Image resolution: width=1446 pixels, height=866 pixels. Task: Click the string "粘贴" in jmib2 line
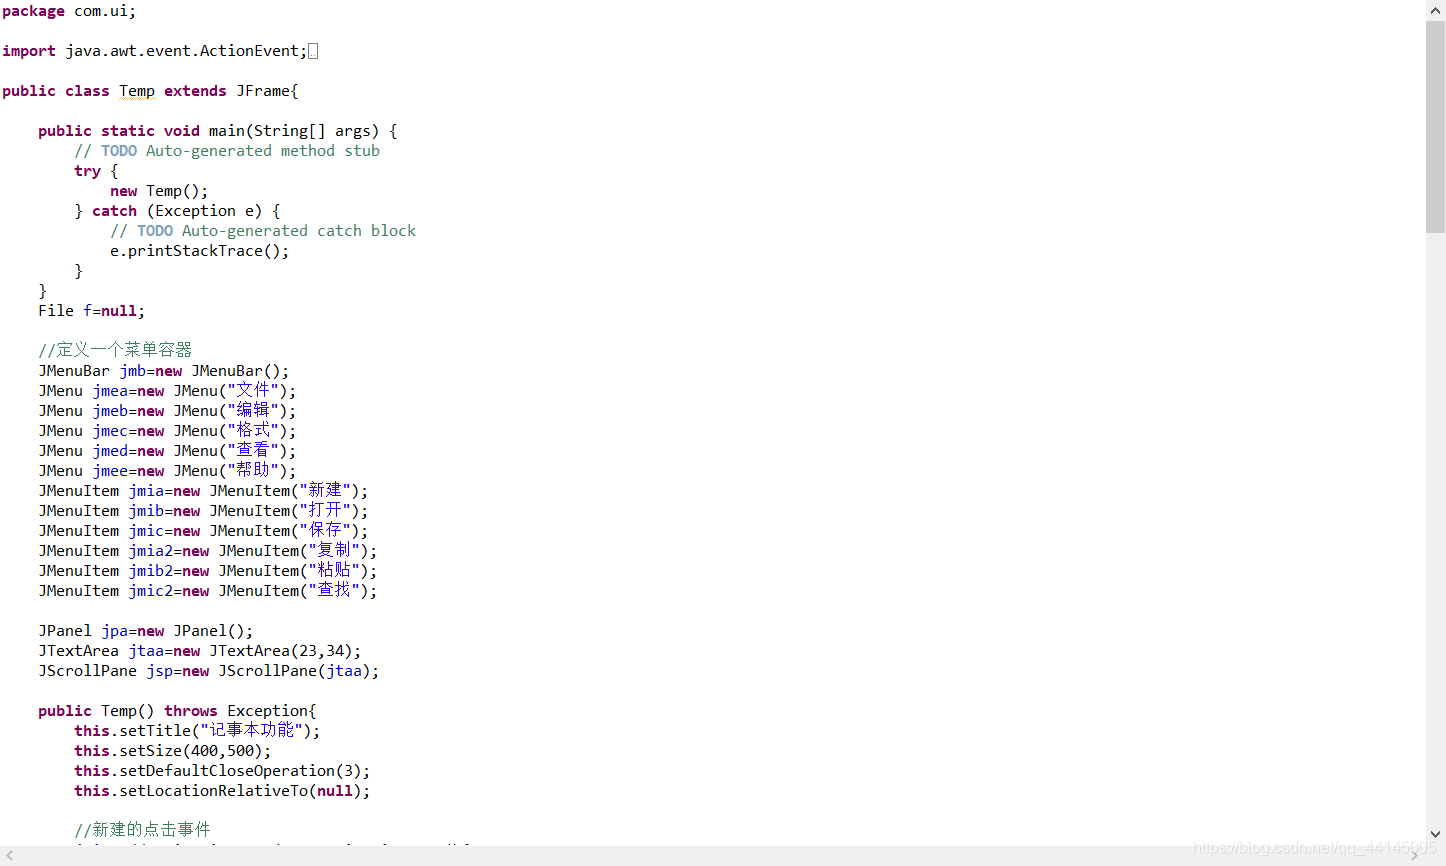coord(334,571)
